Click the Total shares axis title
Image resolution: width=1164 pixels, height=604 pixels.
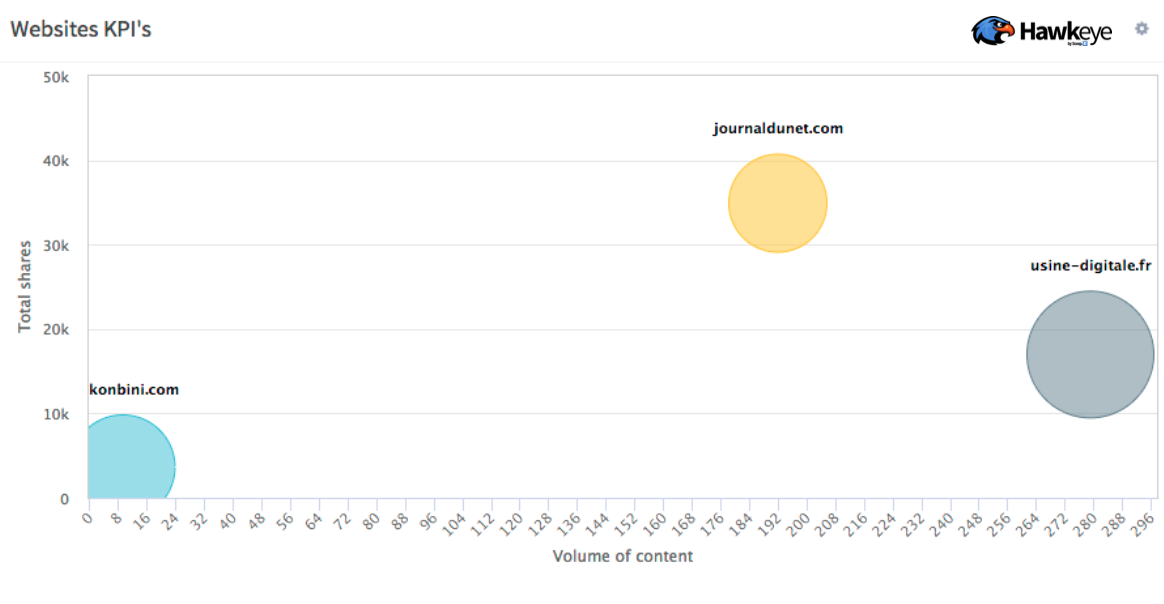[27, 287]
